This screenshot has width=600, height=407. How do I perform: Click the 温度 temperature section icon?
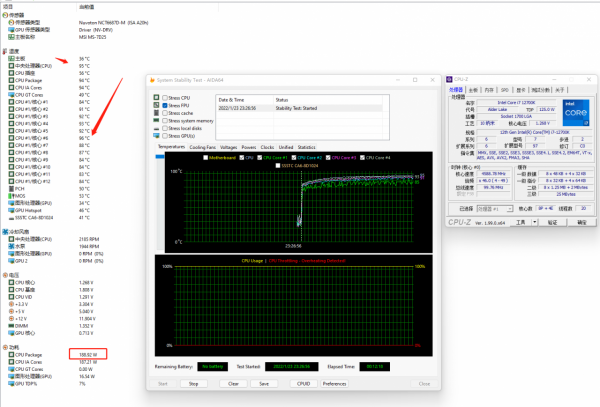[6, 50]
